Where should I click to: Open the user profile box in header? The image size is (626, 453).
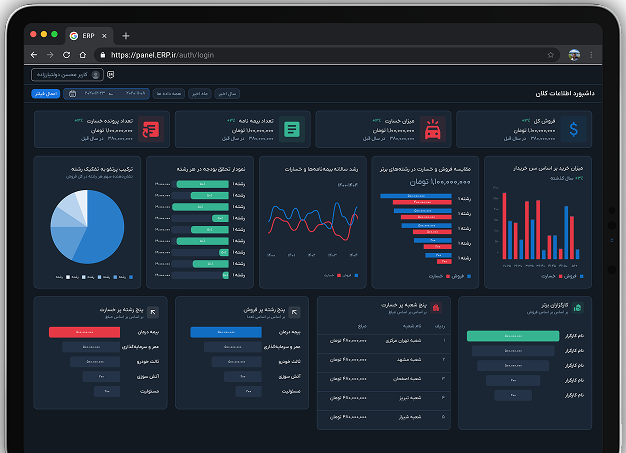67,75
